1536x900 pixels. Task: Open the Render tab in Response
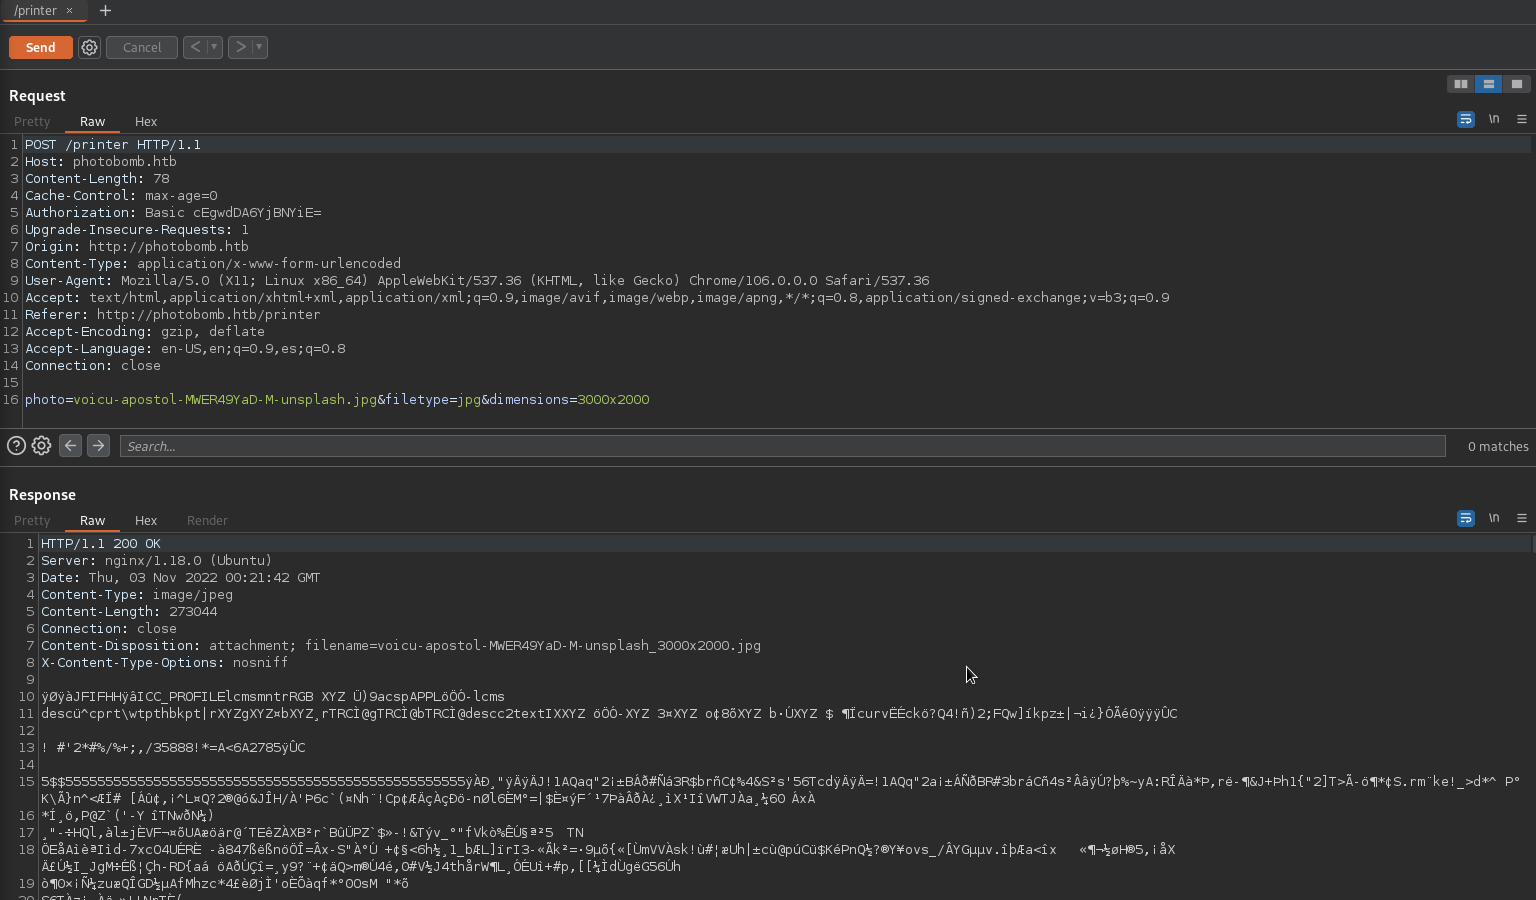tap(207, 520)
